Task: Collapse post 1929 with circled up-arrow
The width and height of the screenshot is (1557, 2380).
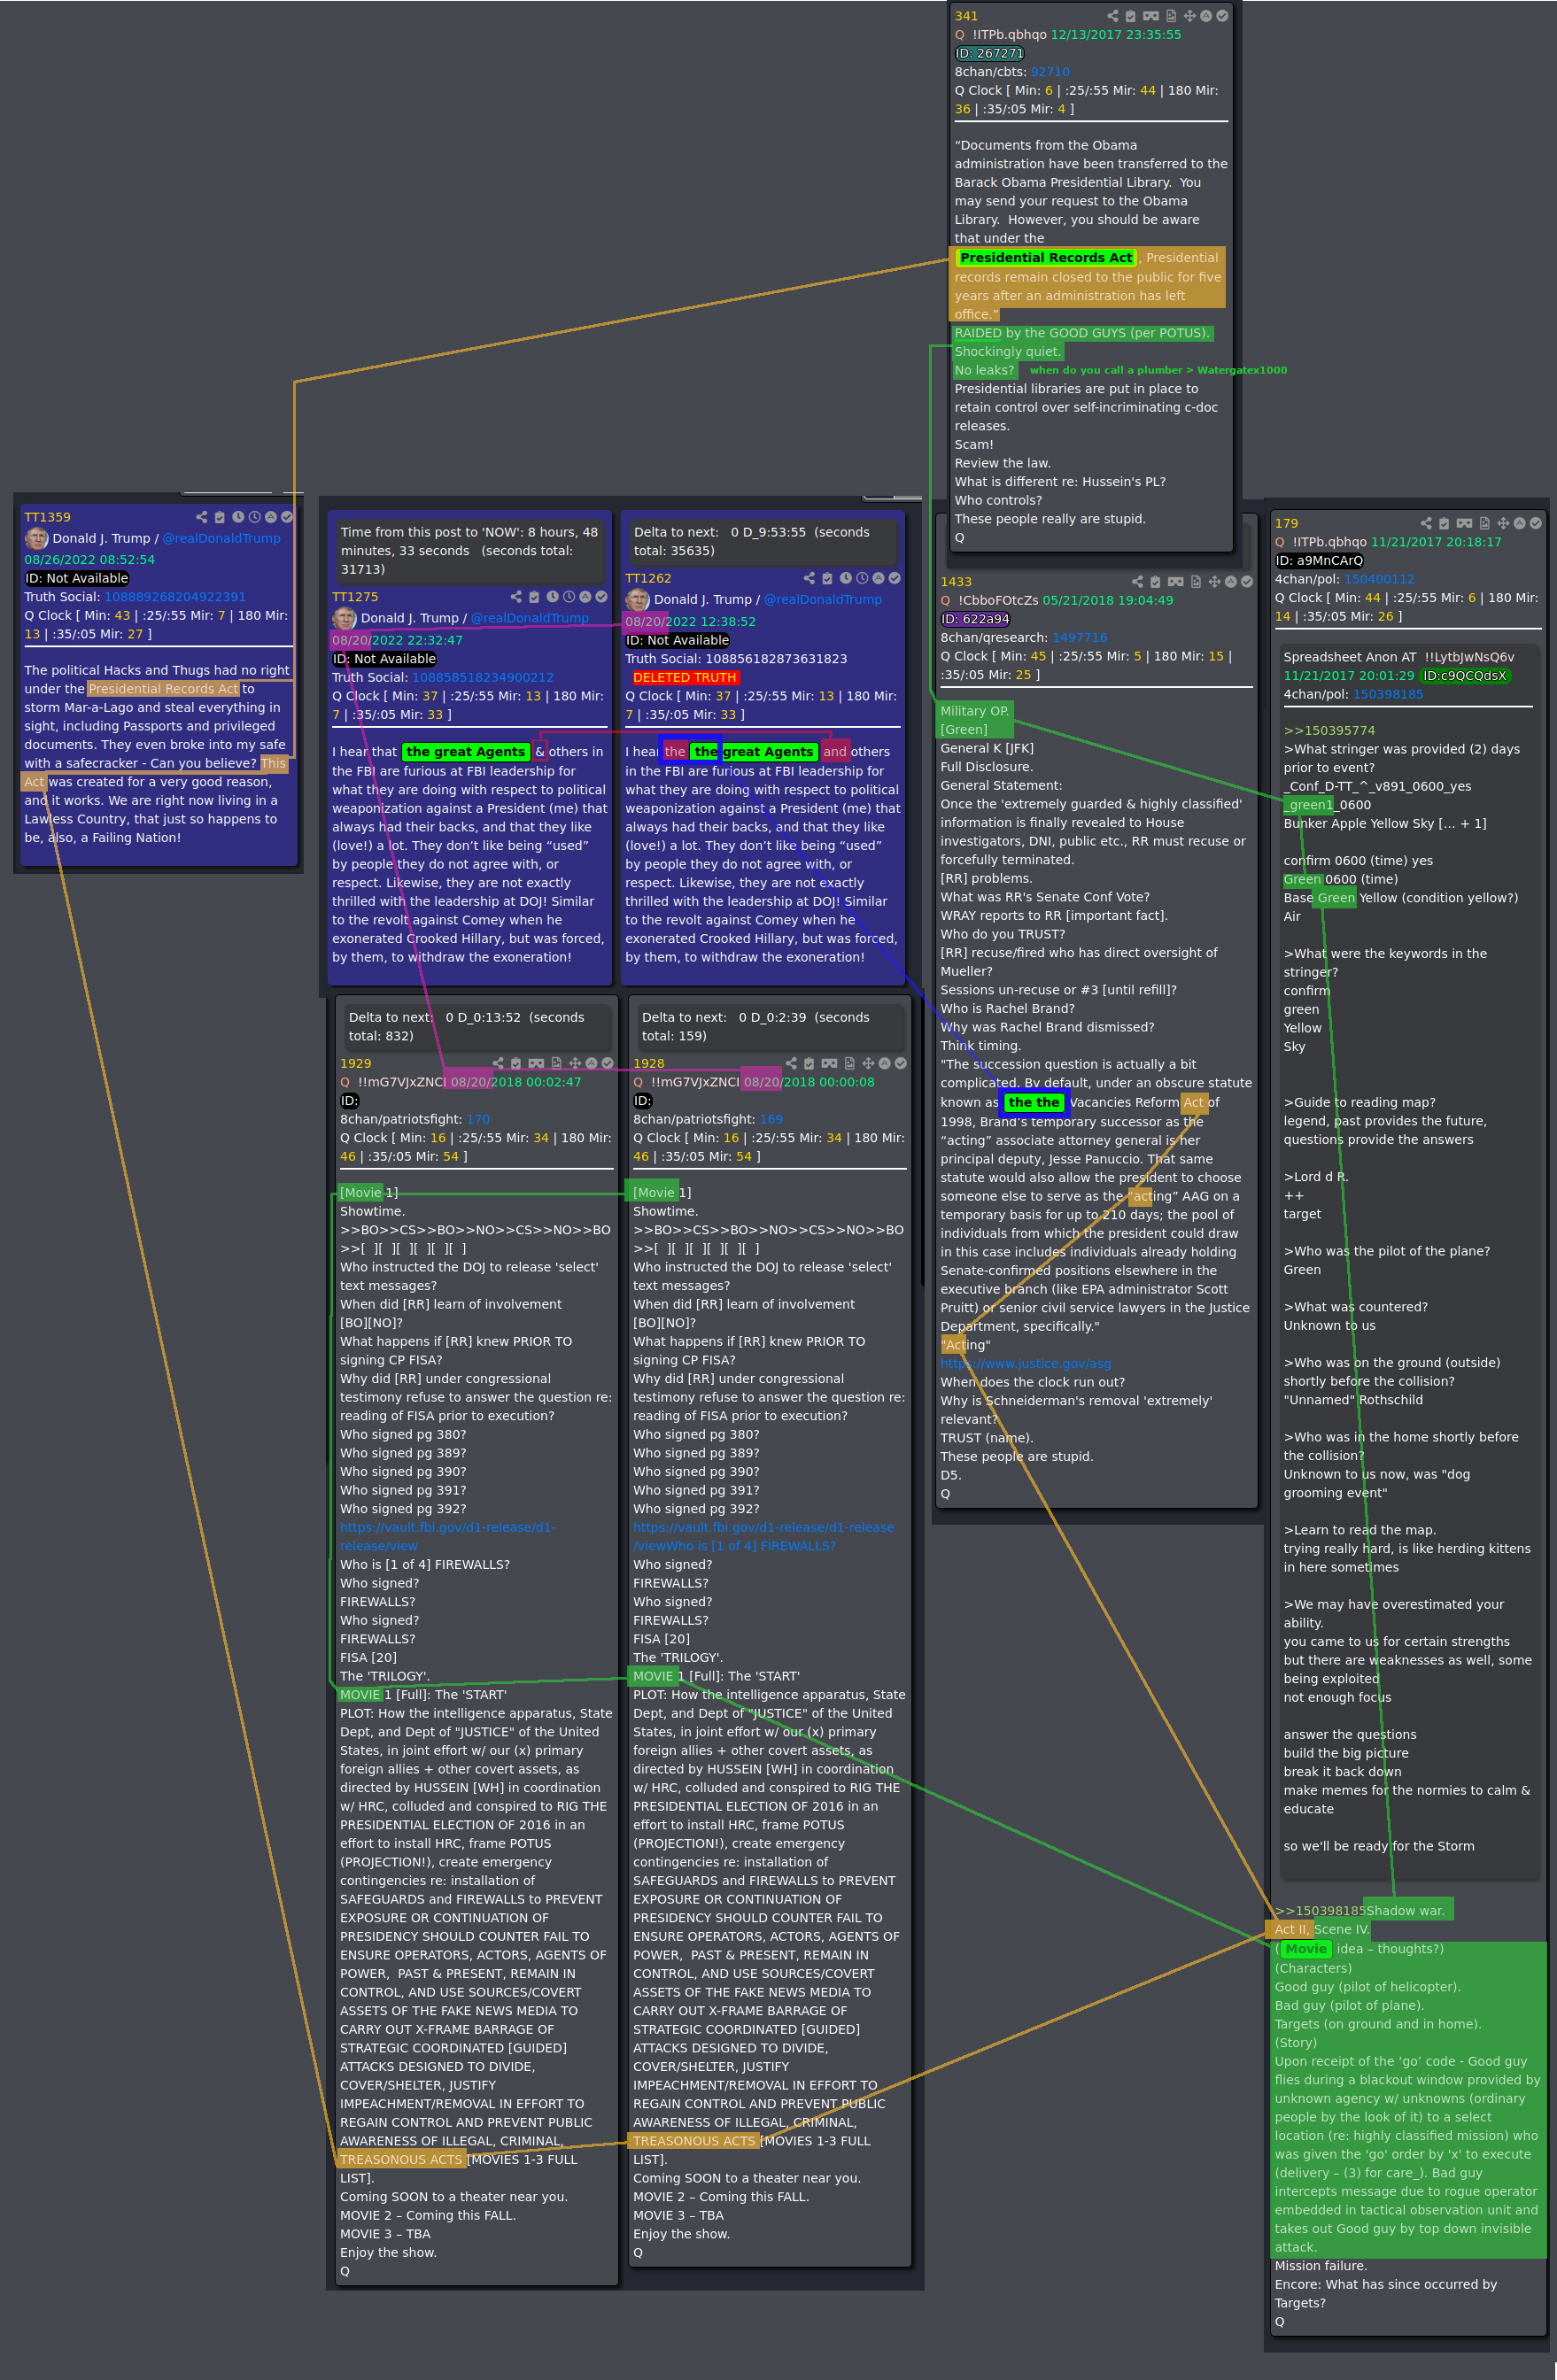Action: coord(591,1063)
